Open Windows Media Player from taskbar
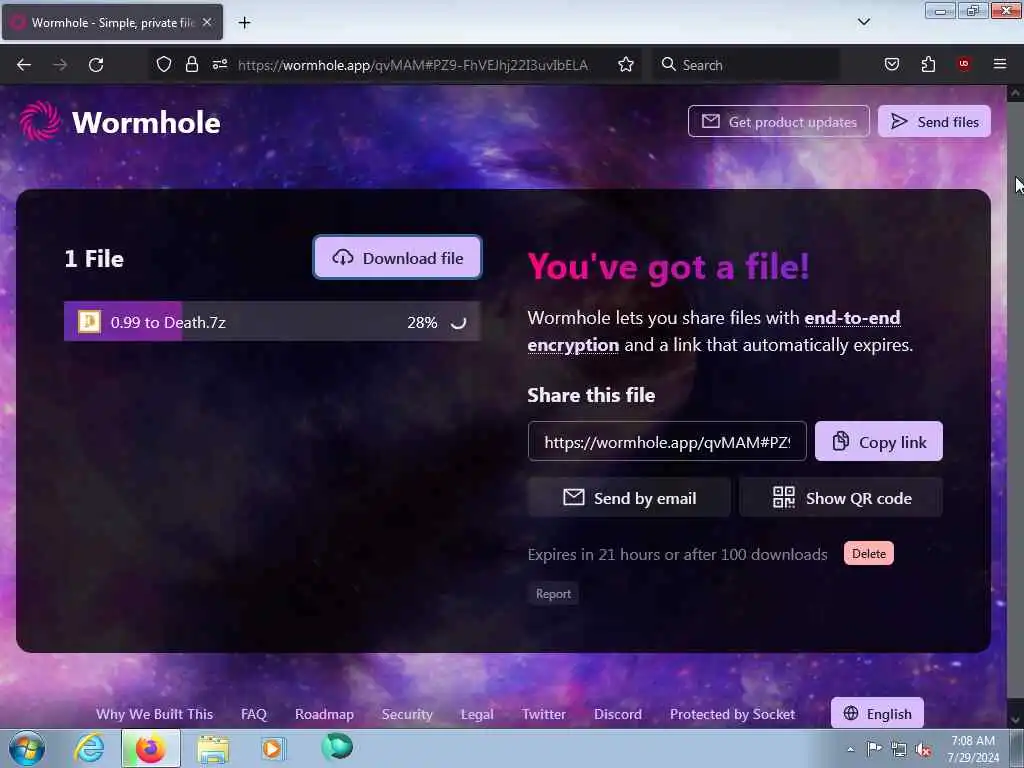Image resolution: width=1024 pixels, height=768 pixels. tap(273, 748)
